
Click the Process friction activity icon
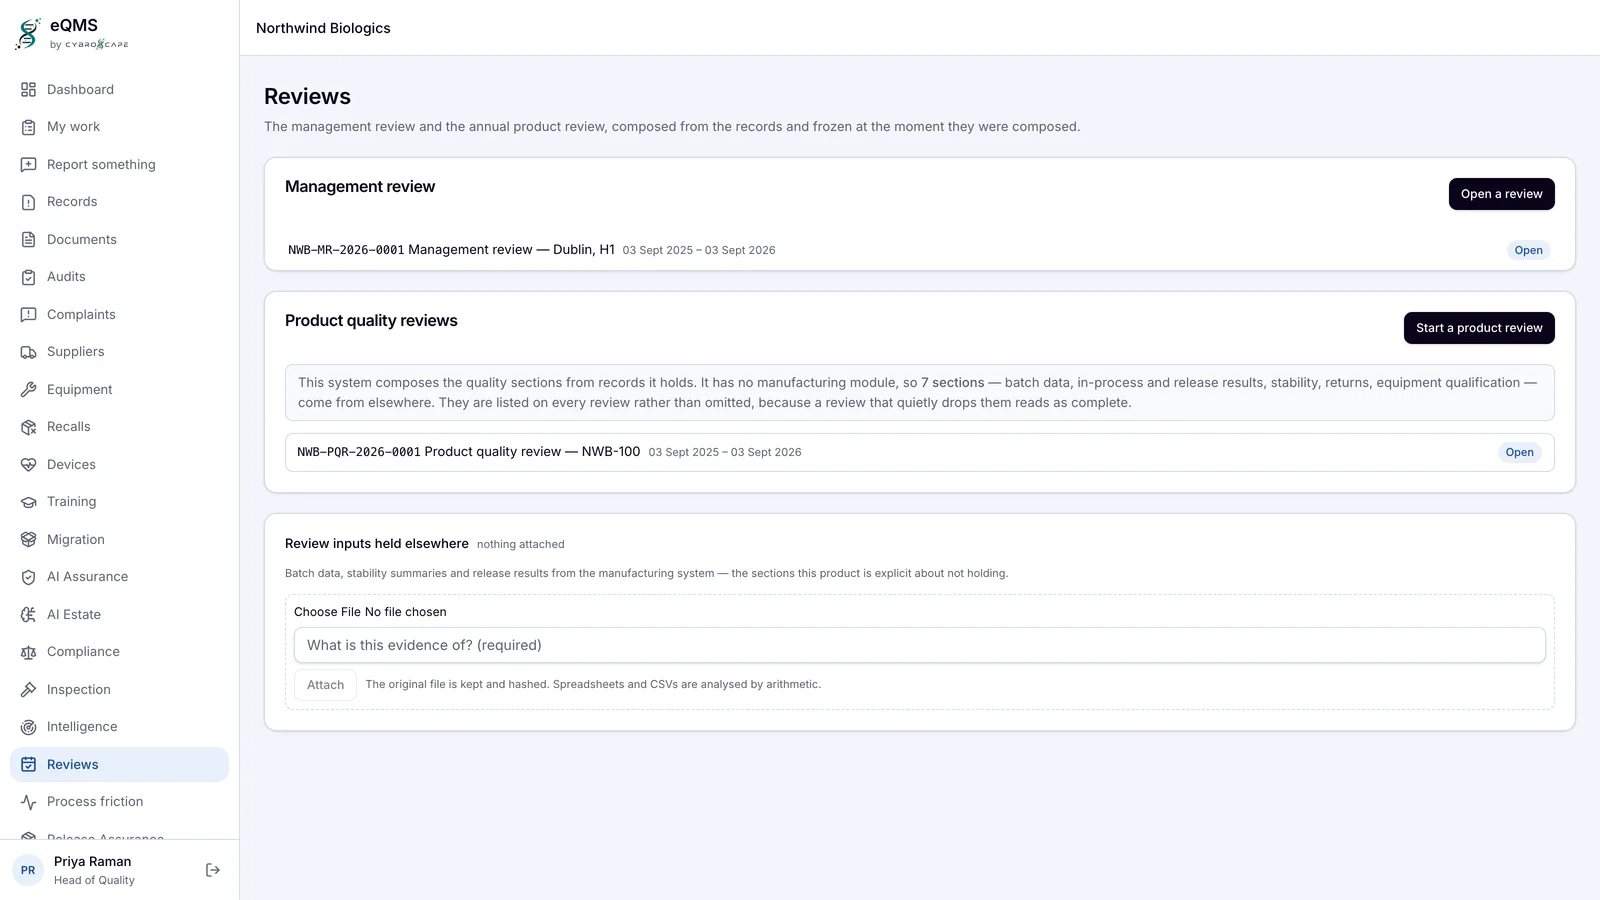pos(28,802)
